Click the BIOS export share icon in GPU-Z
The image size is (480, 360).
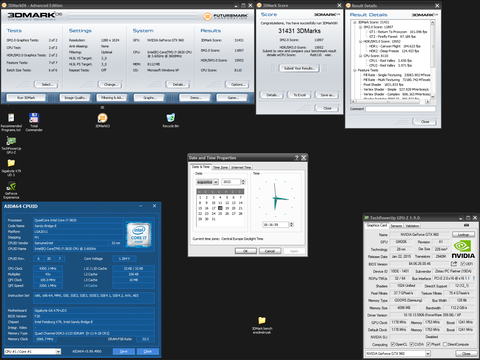tap(454, 264)
